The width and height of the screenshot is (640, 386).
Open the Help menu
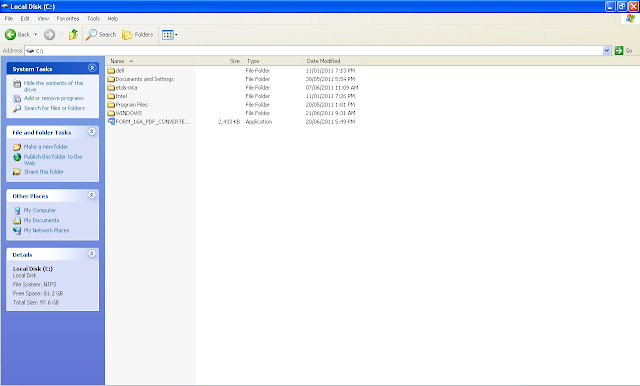(113, 18)
